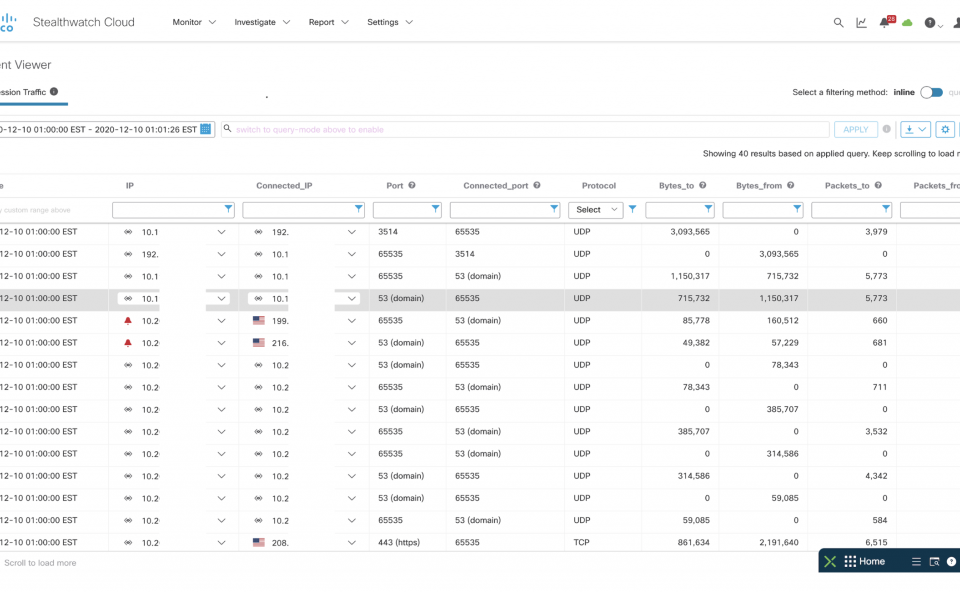Click the Packets_to filter funnel icon
The image size is (960, 592).
[x=886, y=209]
